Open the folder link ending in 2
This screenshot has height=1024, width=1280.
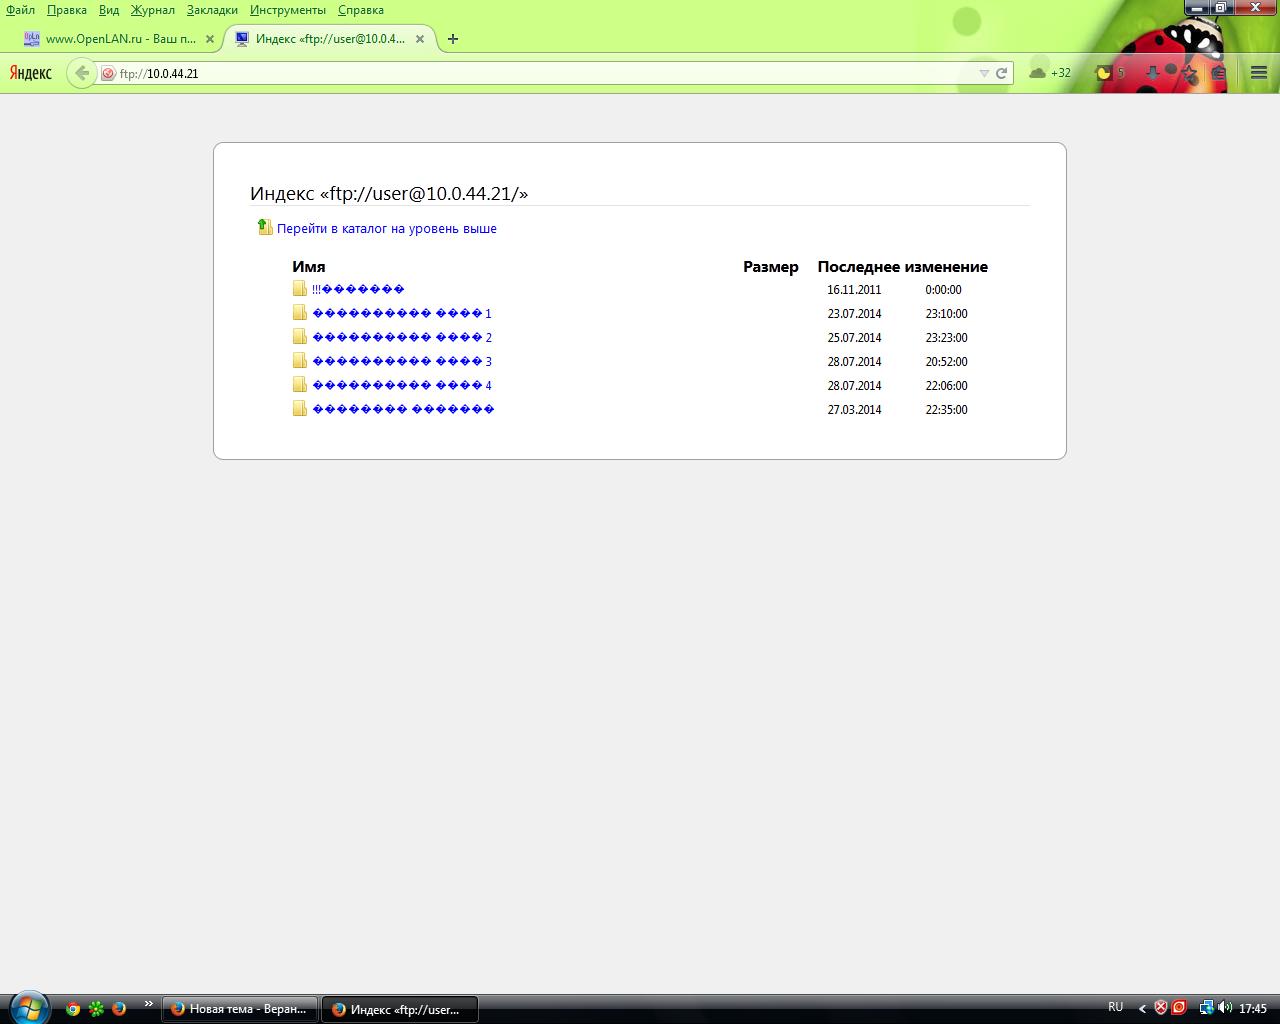[402, 337]
